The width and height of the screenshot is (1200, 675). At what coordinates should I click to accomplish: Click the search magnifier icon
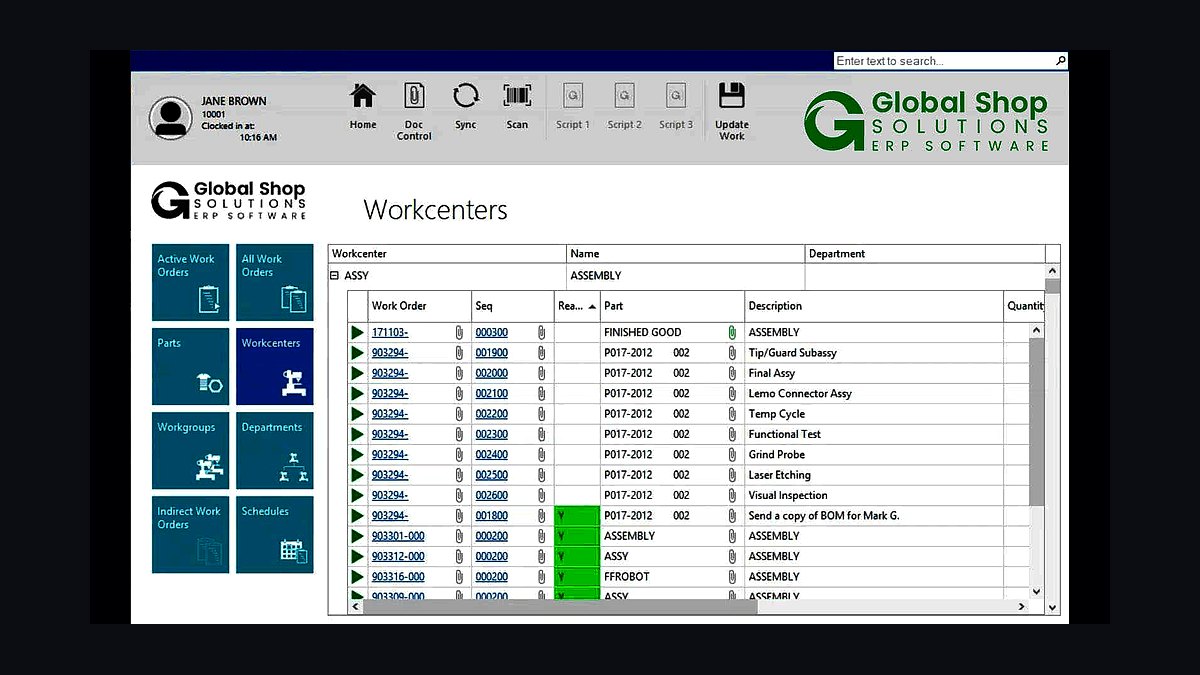pyautogui.click(x=1061, y=61)
